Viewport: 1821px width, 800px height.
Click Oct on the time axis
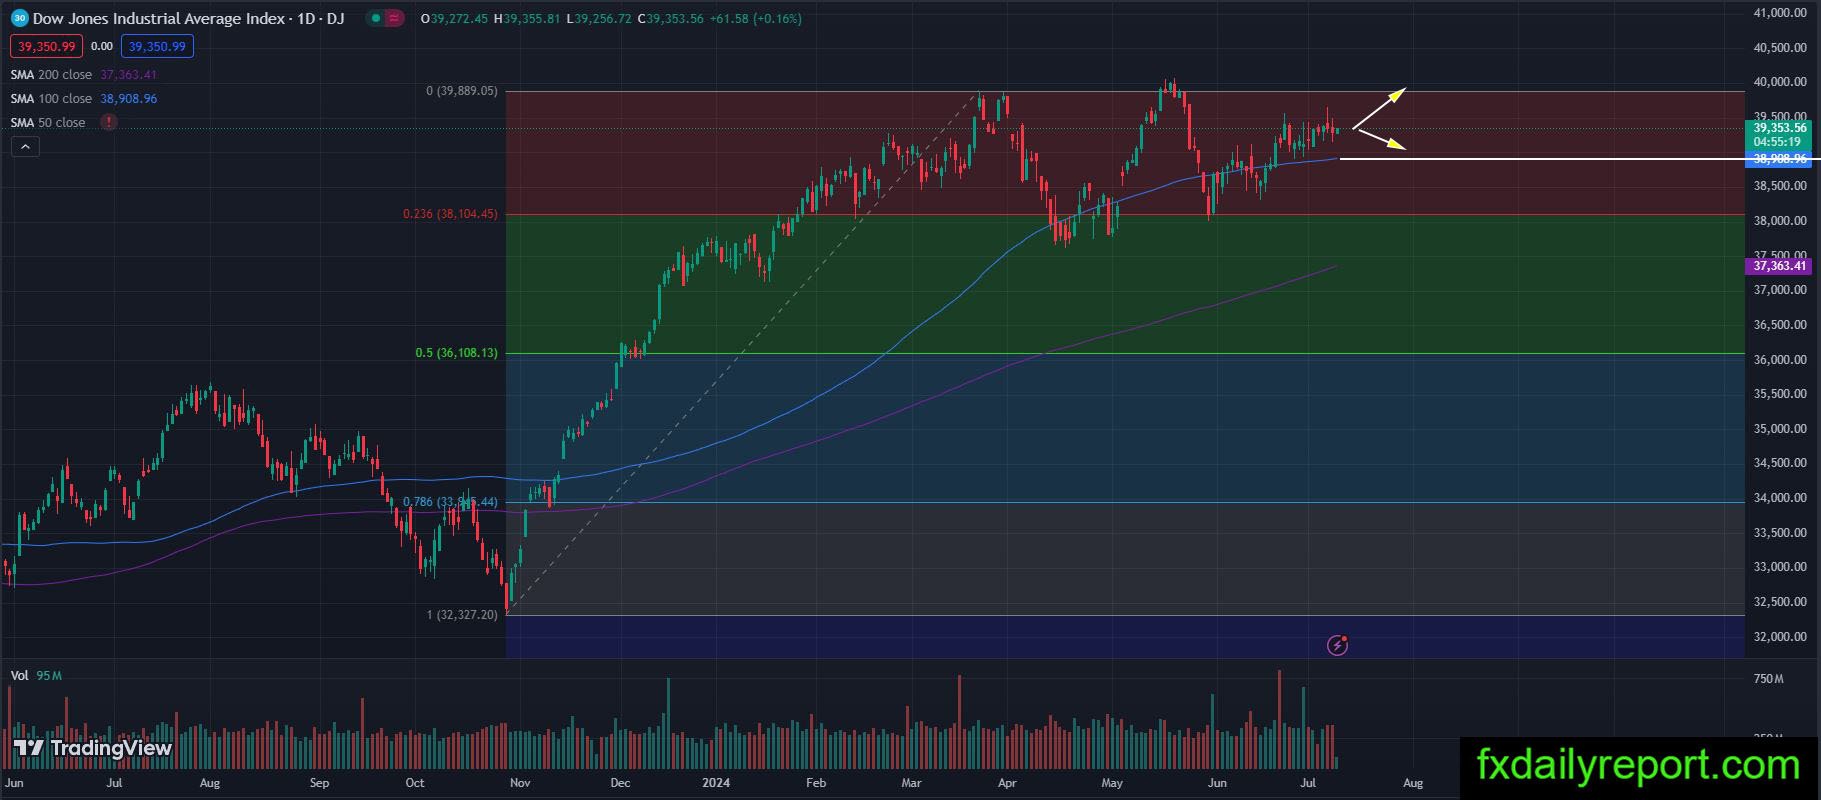tap(414, 783)
